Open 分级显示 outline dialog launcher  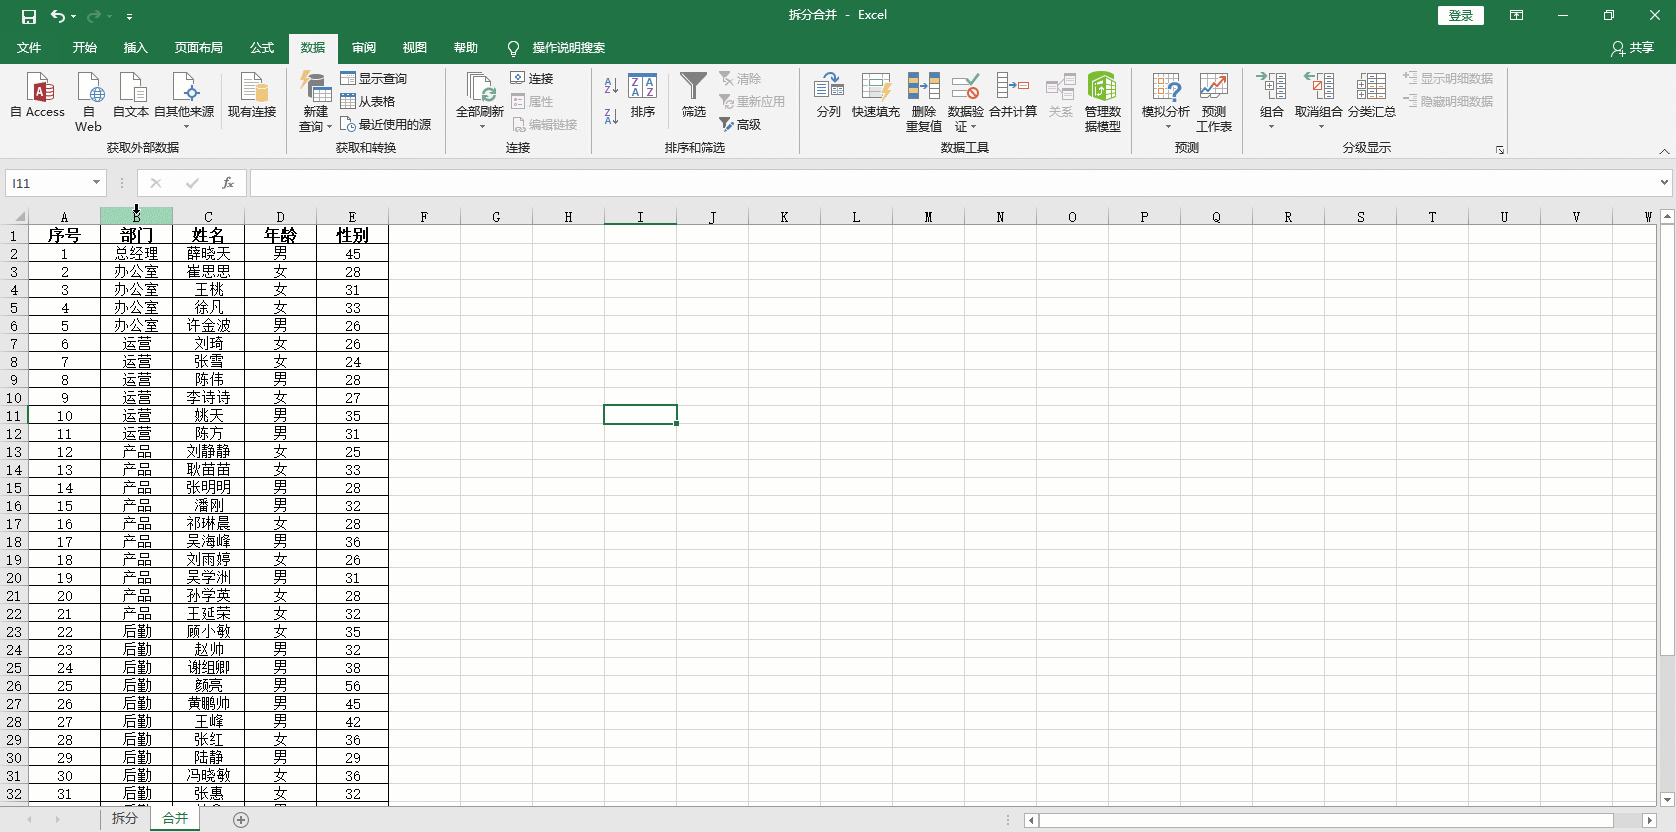tap(1500, 150)
